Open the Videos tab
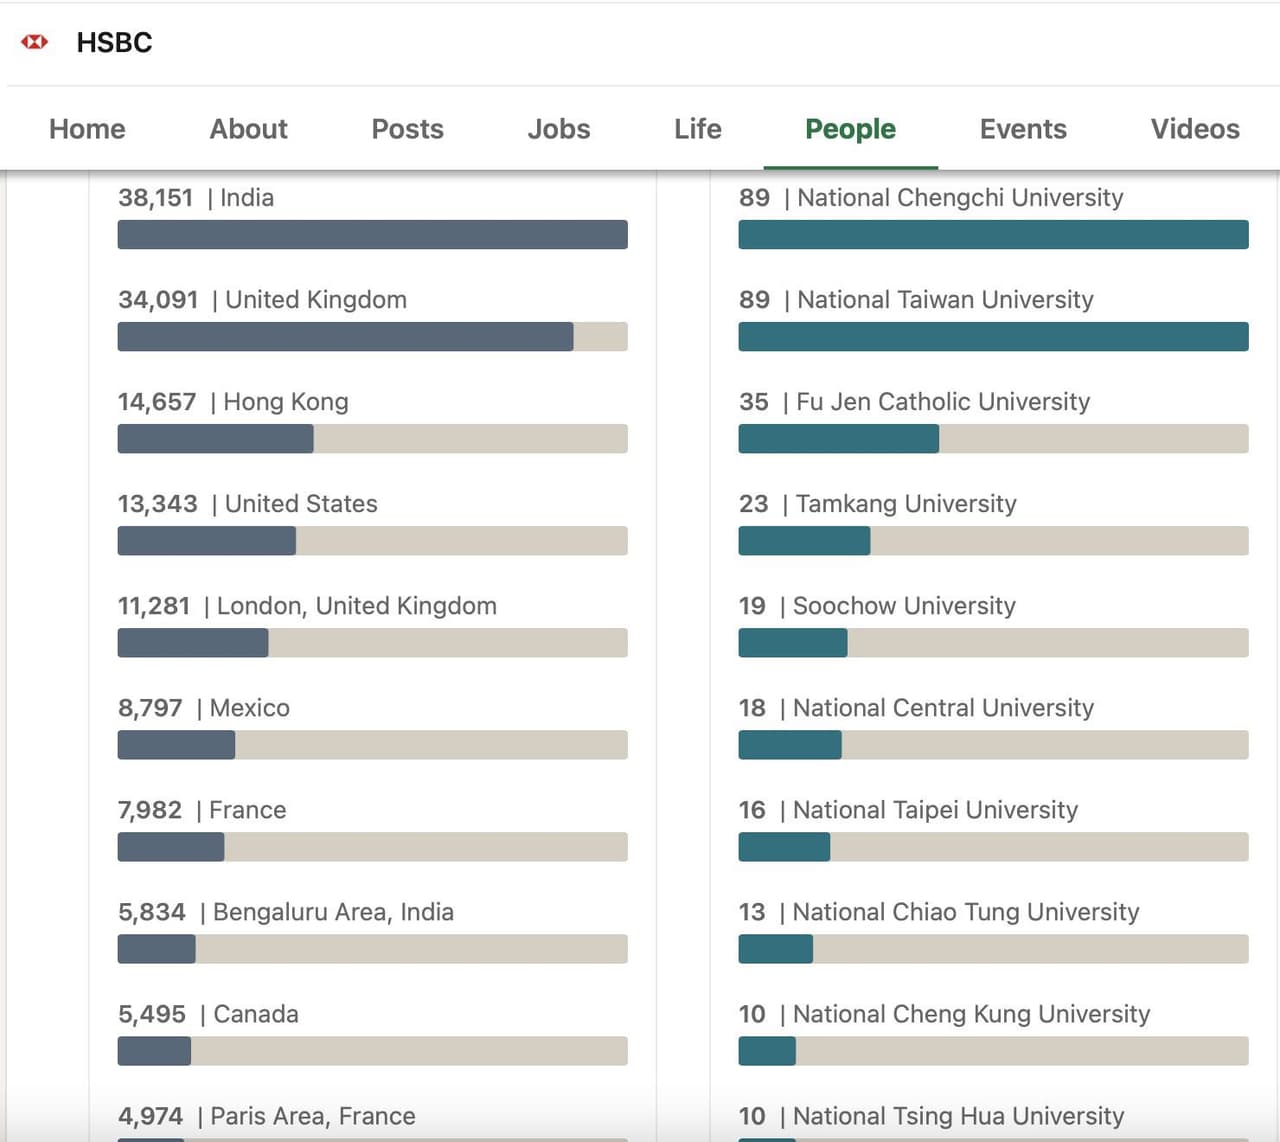The width and height of the screenshot is (1280, 1142). [1194, 129]
